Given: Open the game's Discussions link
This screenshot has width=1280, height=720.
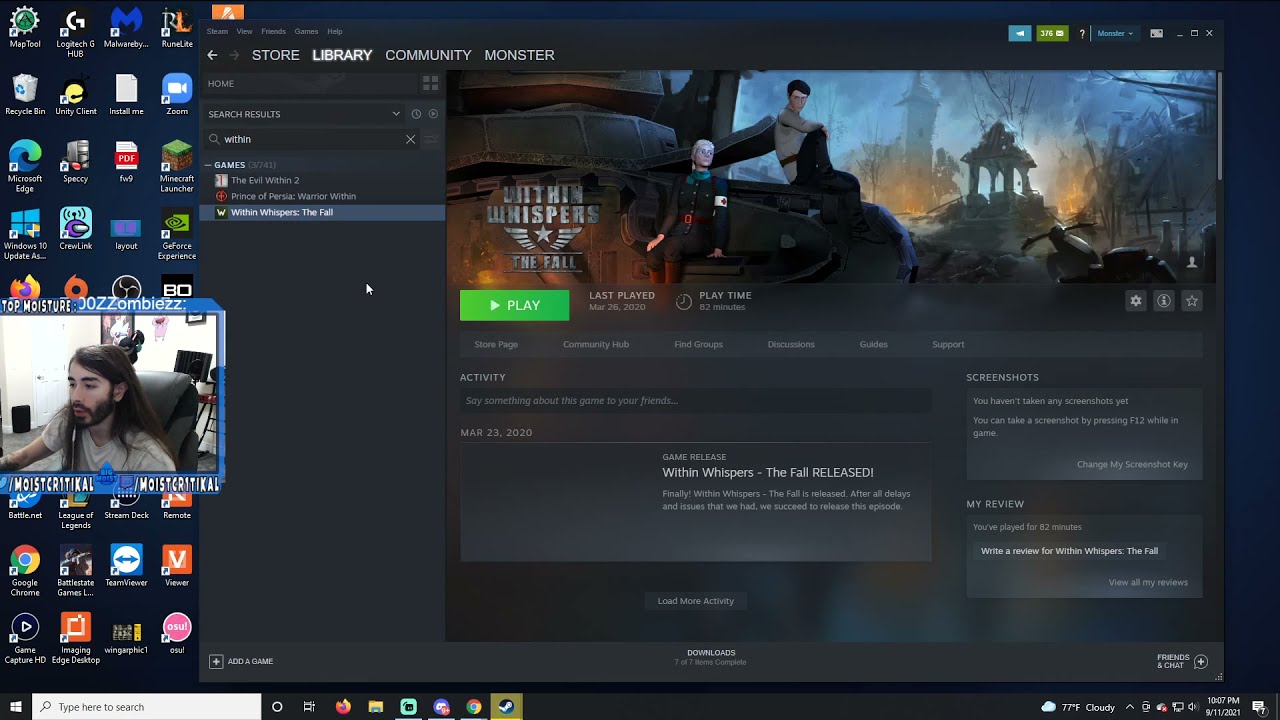Looking at the screenshot, I should [791, 344].
